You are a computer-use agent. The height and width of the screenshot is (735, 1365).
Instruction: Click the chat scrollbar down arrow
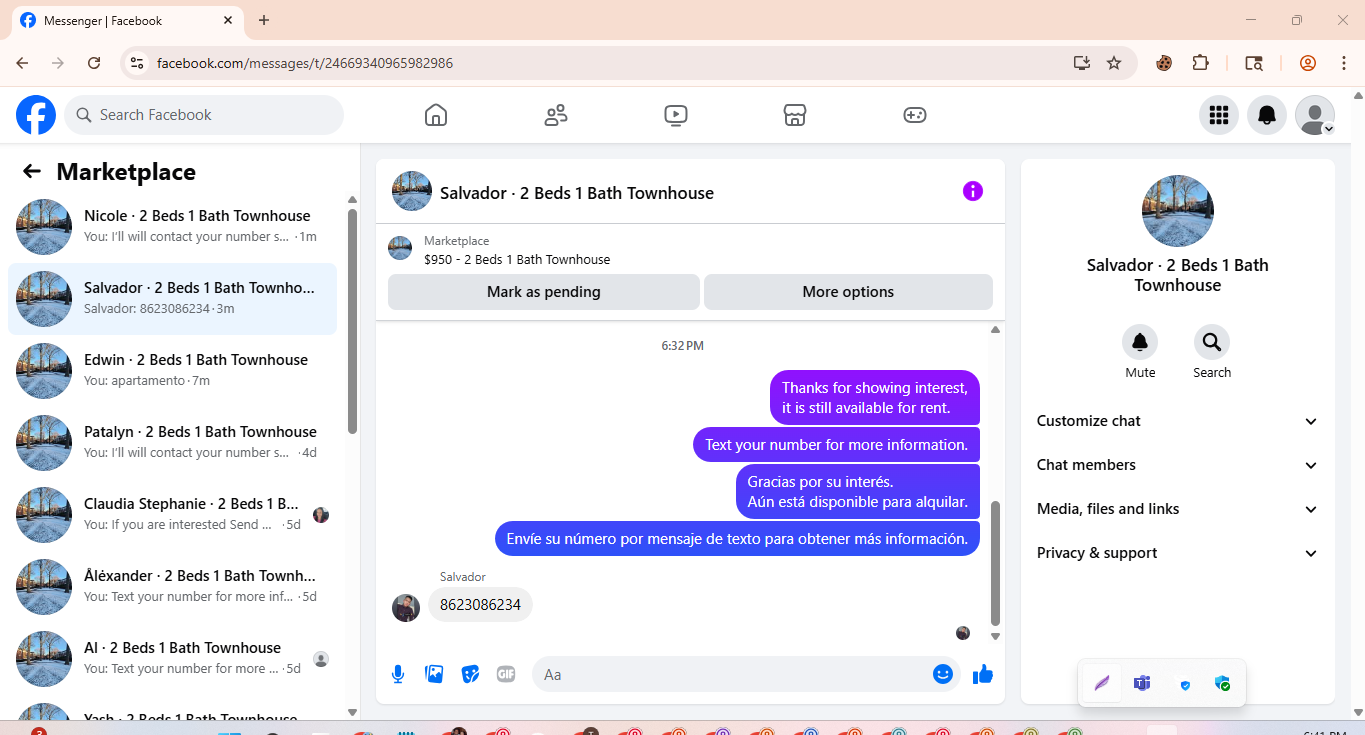click(995, 636)
